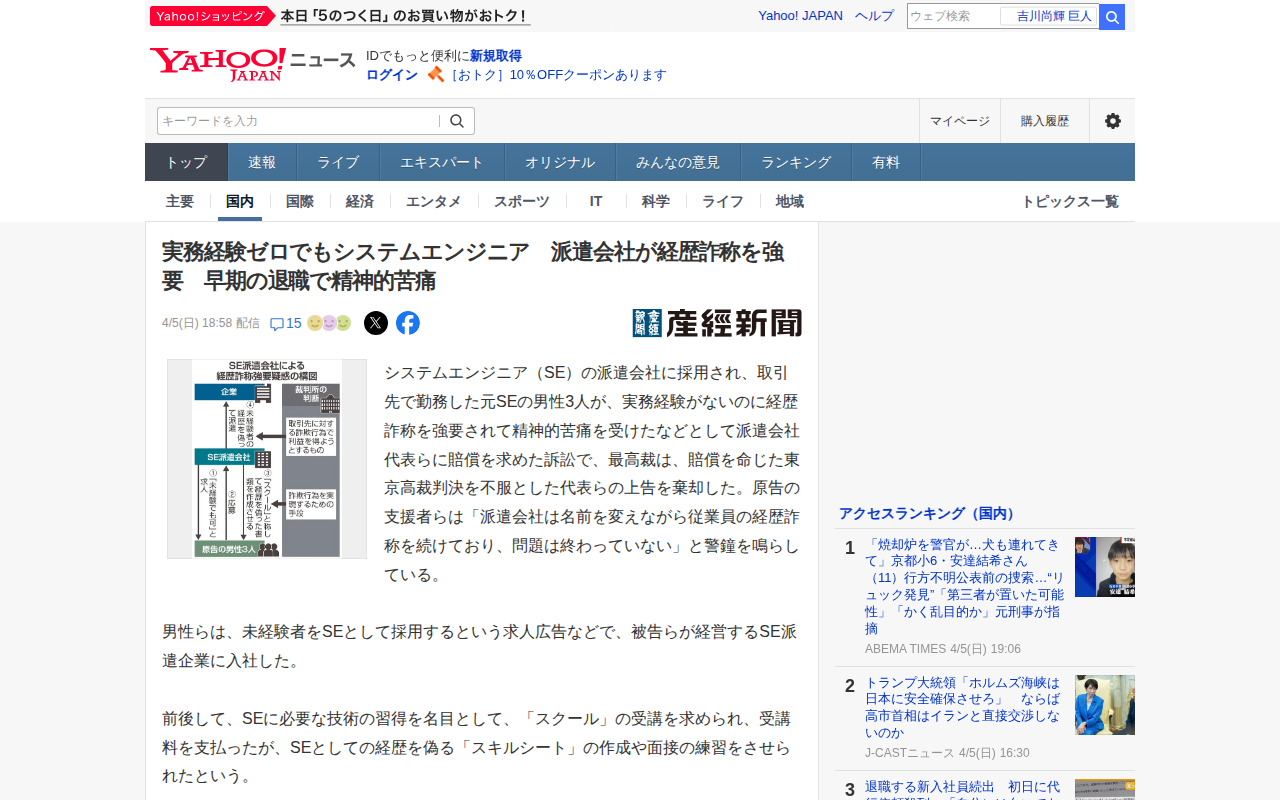Click the article timestamp 4/5(日) 18:58 配信
The height and width of the screenshot is (800, 1280).
211,323
